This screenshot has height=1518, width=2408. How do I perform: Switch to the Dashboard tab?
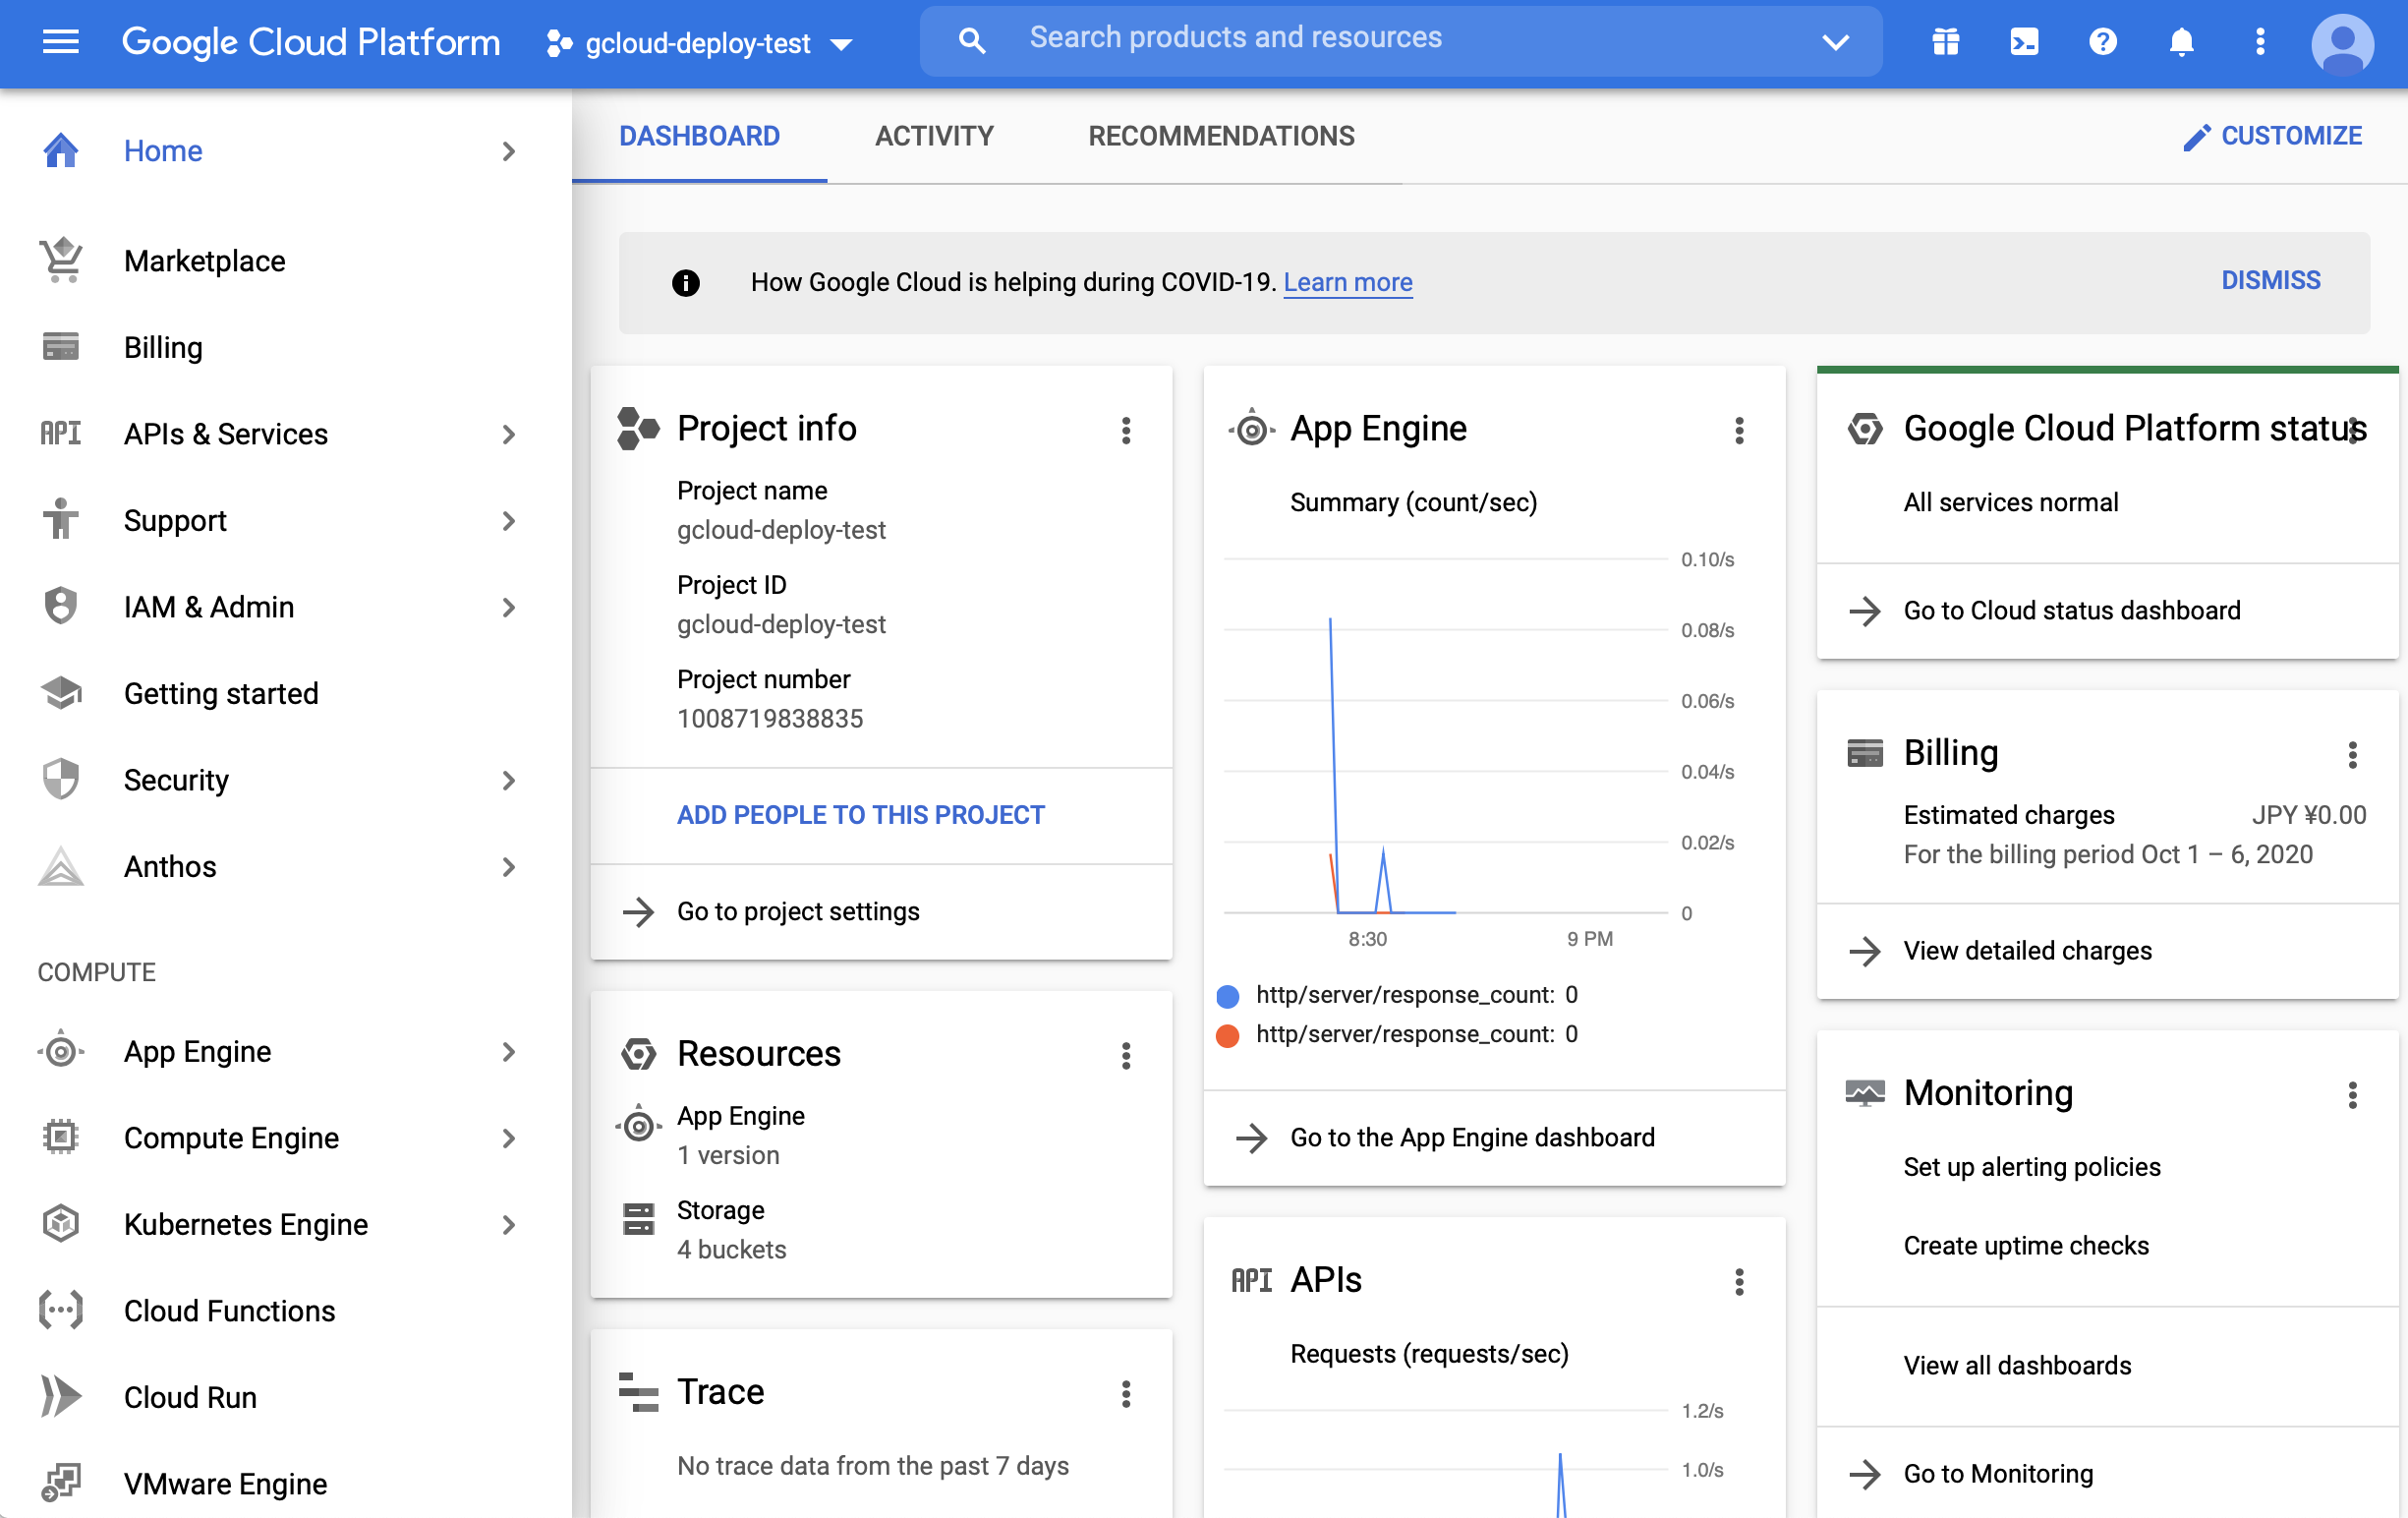pyautogui.click(x=699, y=136)
